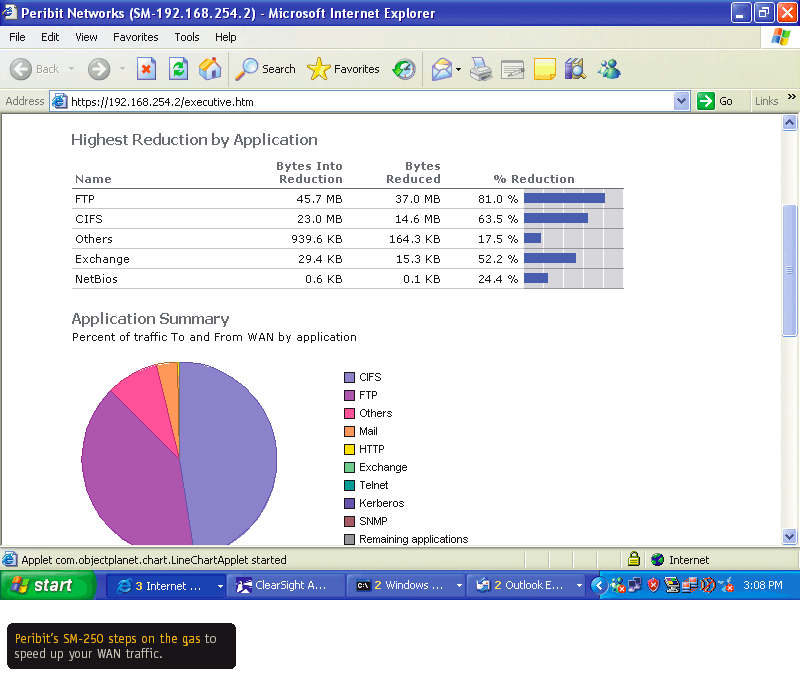Screen dimensions: 800x683
Task: Show hidden tray icons with the arrow
Action: (598, 585)
